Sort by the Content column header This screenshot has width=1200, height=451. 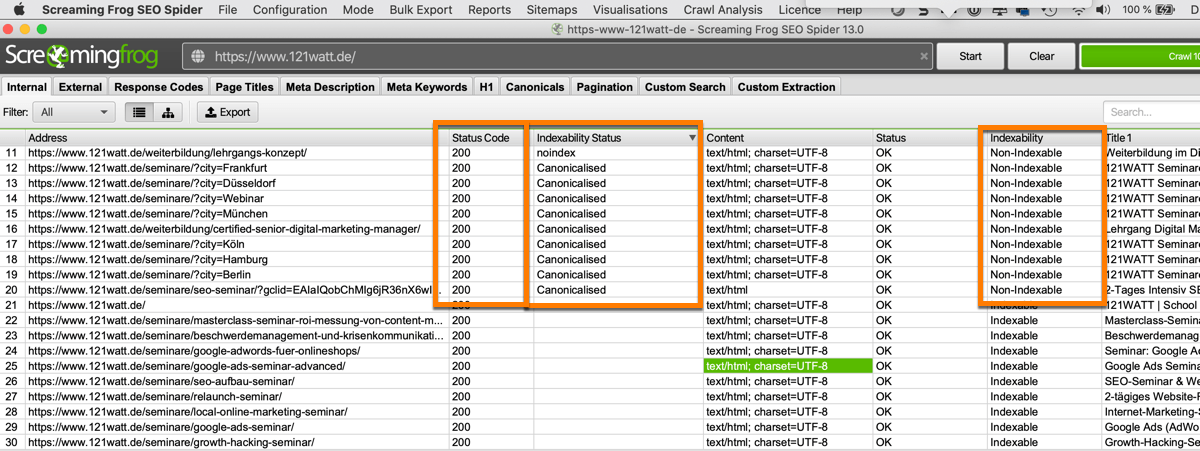[x=788, y=138]
